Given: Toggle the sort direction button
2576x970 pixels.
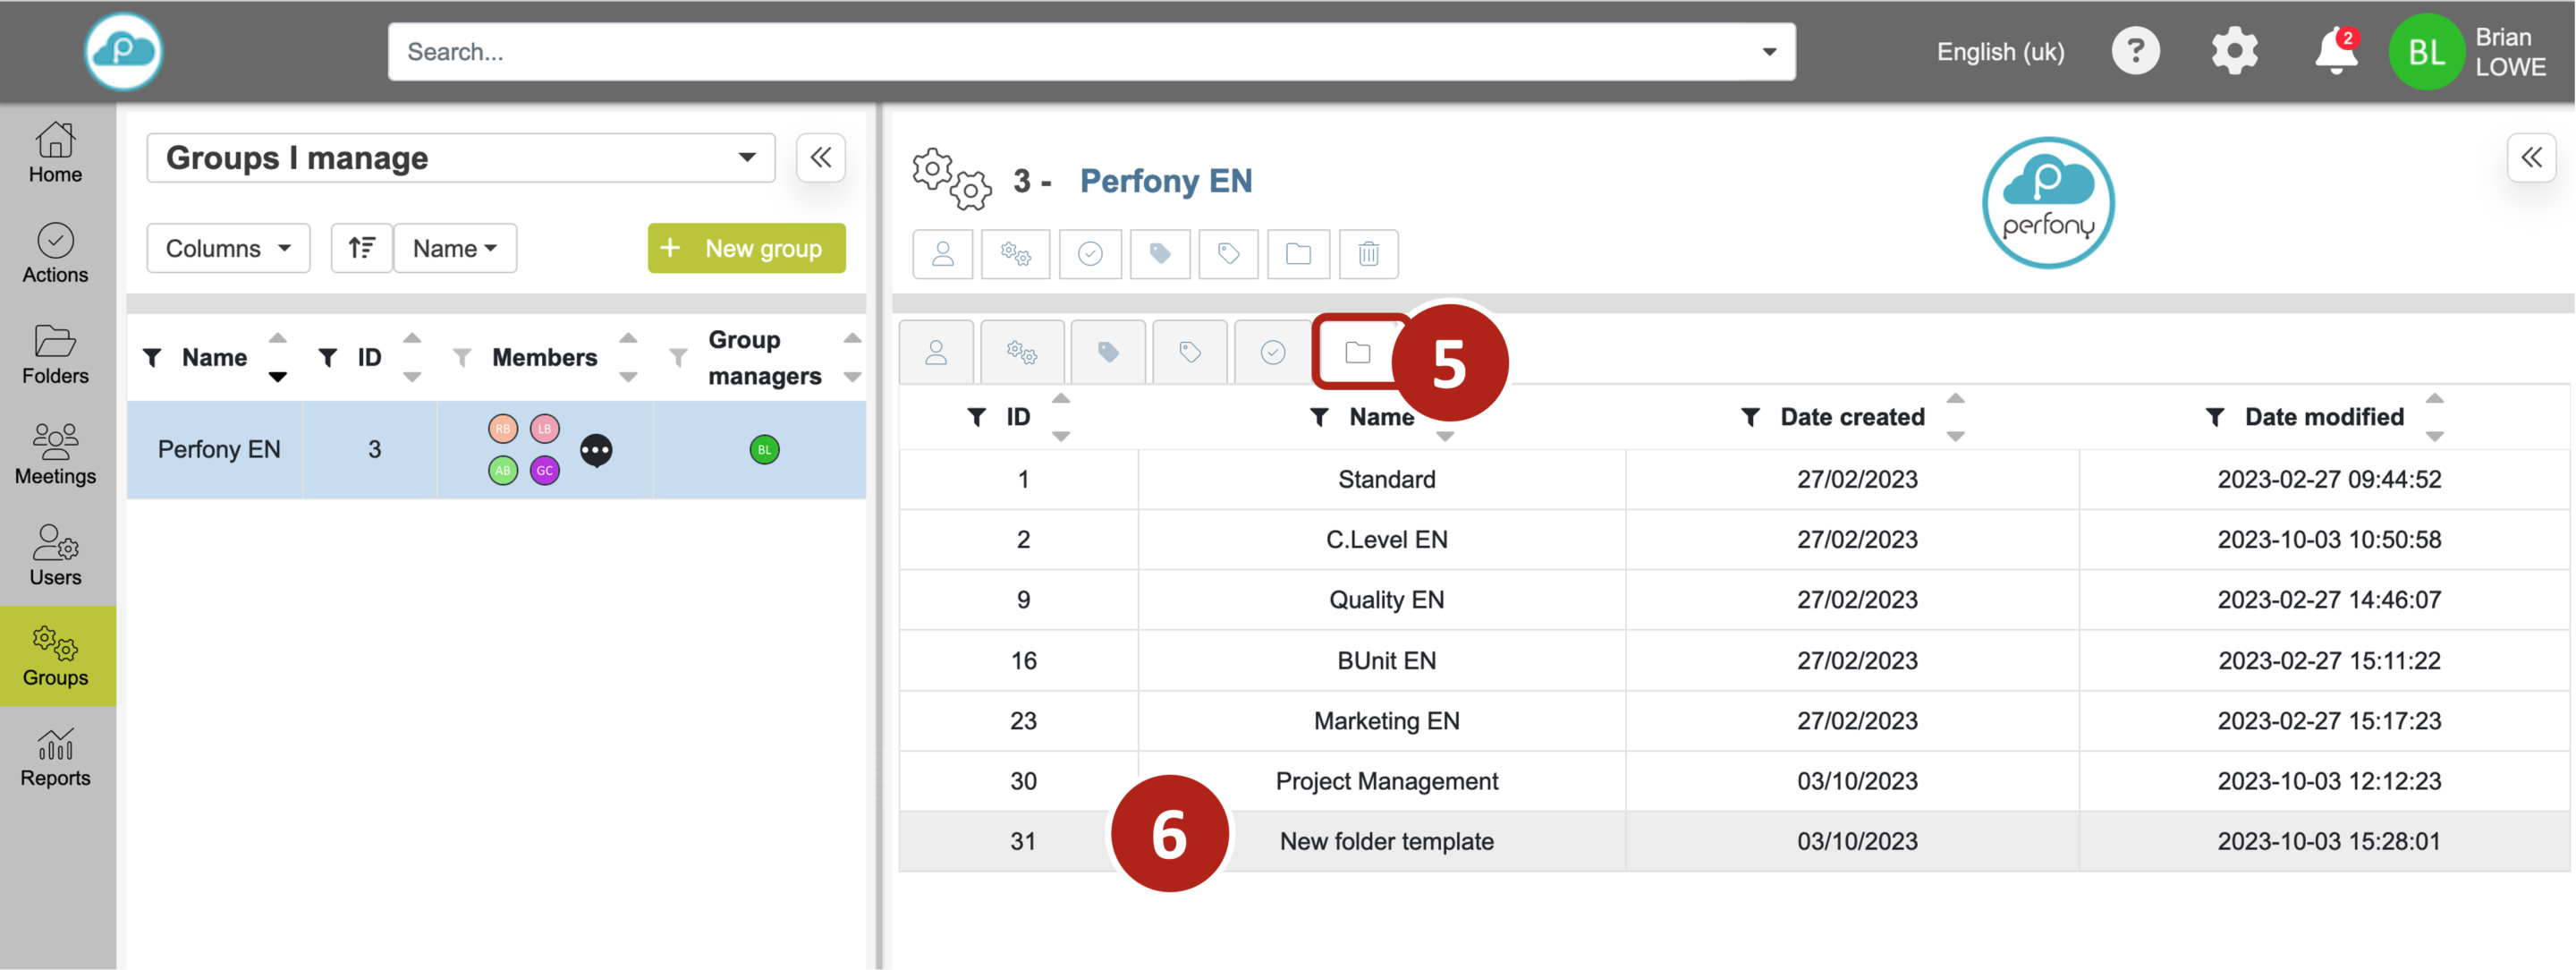Looking at the screenshot, I should coord(361,248).
